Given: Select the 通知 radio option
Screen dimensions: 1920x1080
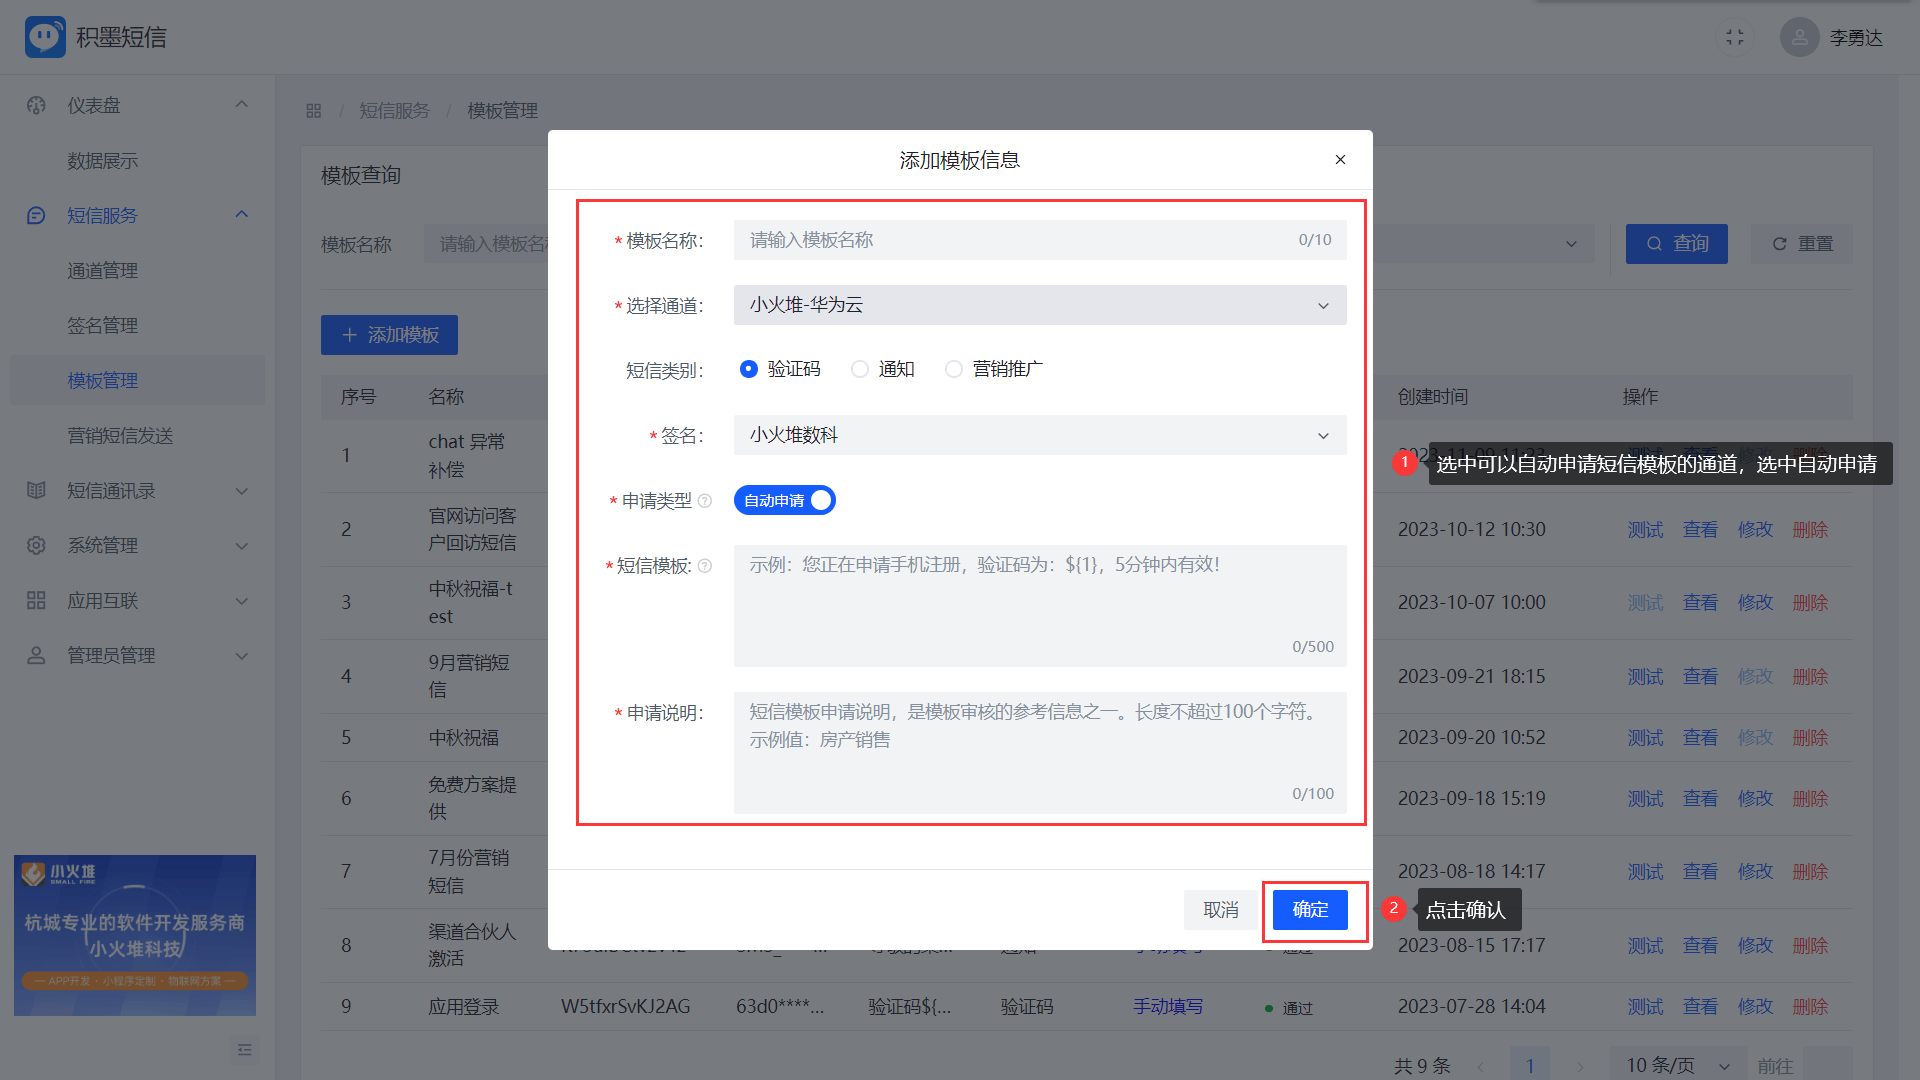Looking at the screenshot, I should coord(860,369).
